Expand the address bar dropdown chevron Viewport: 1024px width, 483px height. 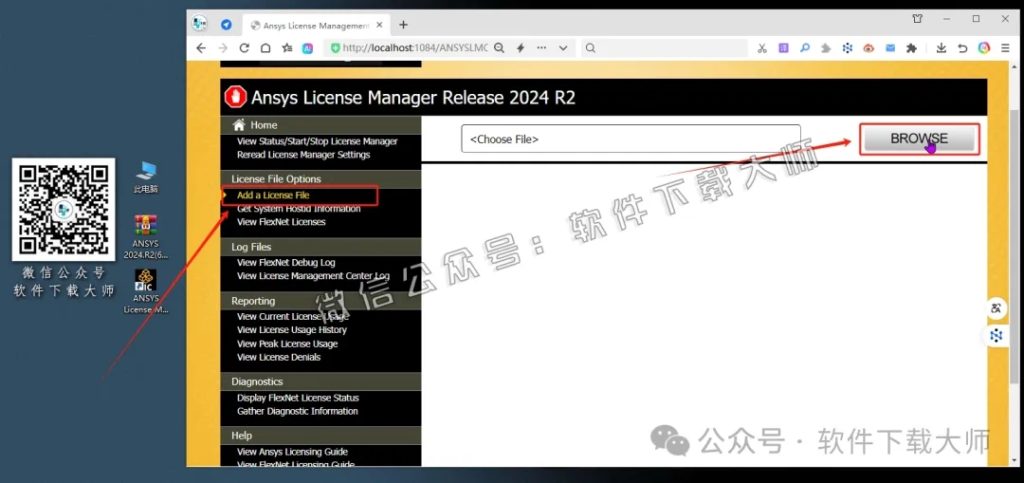563,48
